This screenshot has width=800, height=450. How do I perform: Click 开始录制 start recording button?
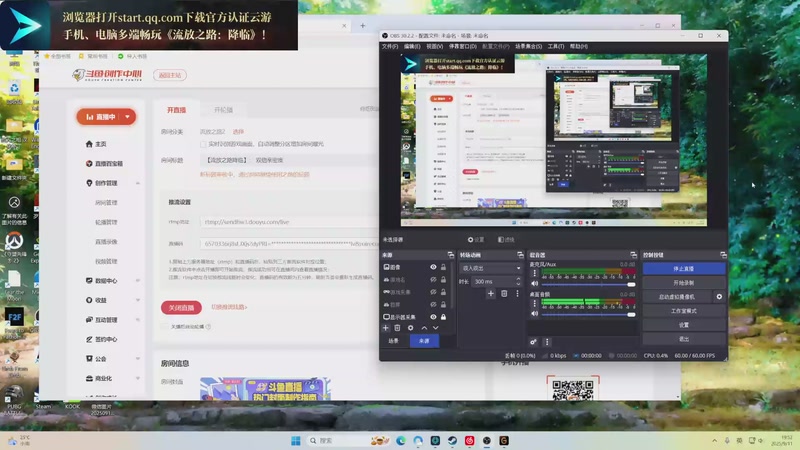[x=684, y=283]
